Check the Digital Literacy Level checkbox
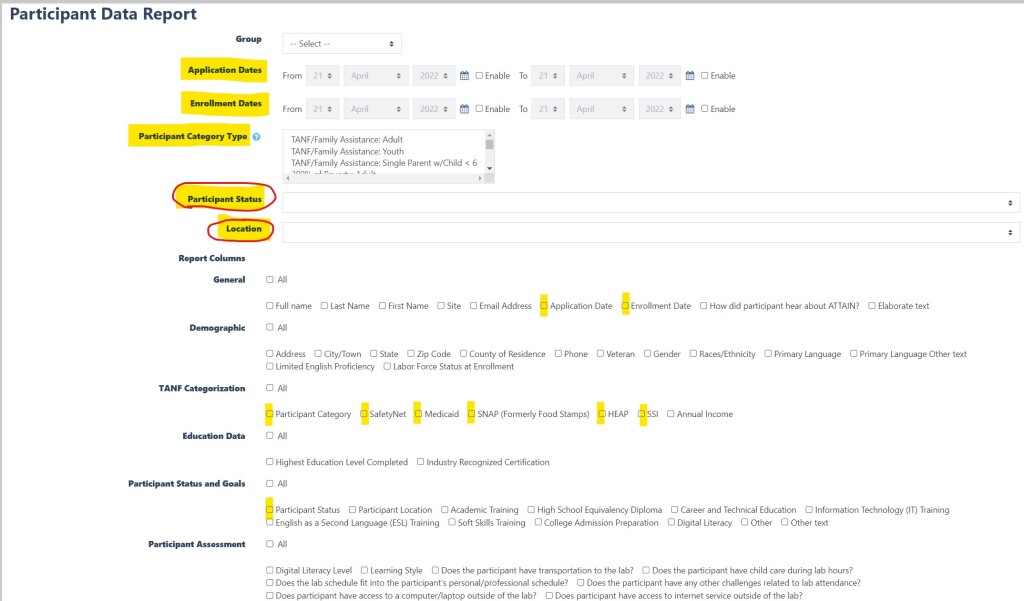Viewport: 1024px width, 601px height. 270,570
